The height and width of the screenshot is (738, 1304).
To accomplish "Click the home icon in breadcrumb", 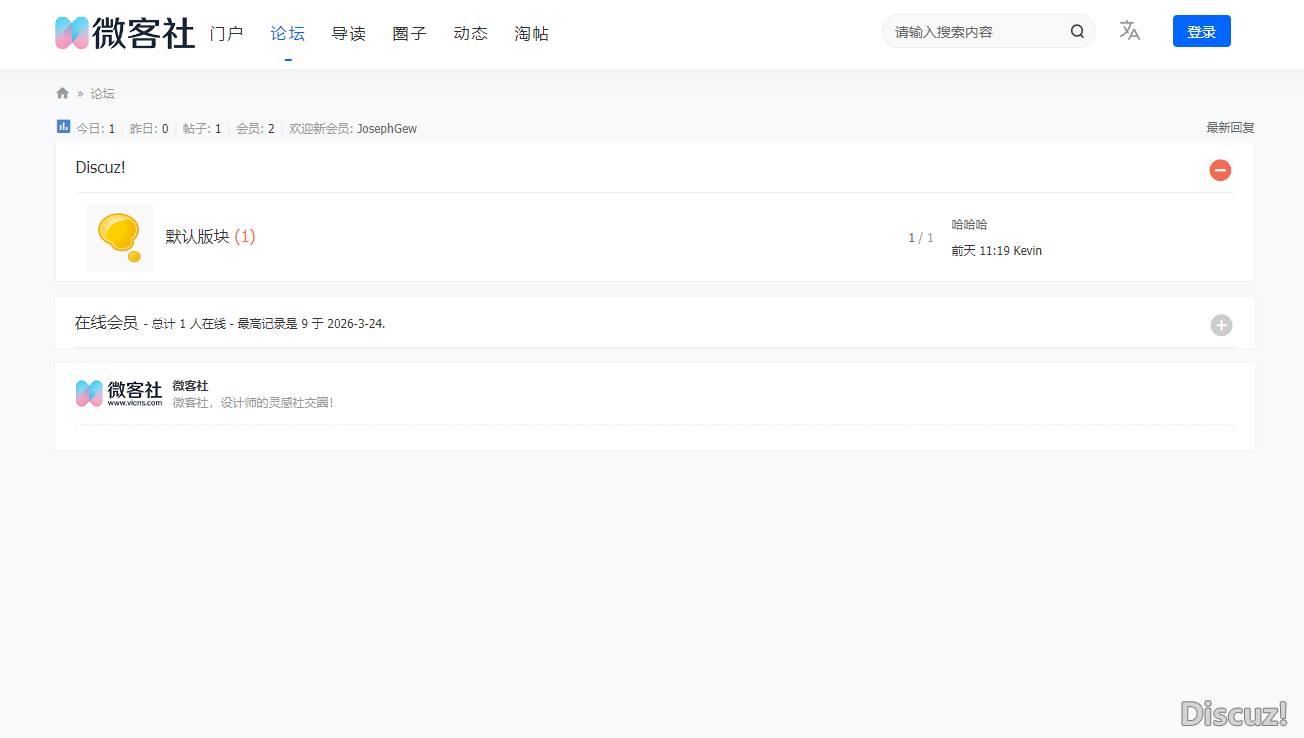I will (x=63, y=93).
